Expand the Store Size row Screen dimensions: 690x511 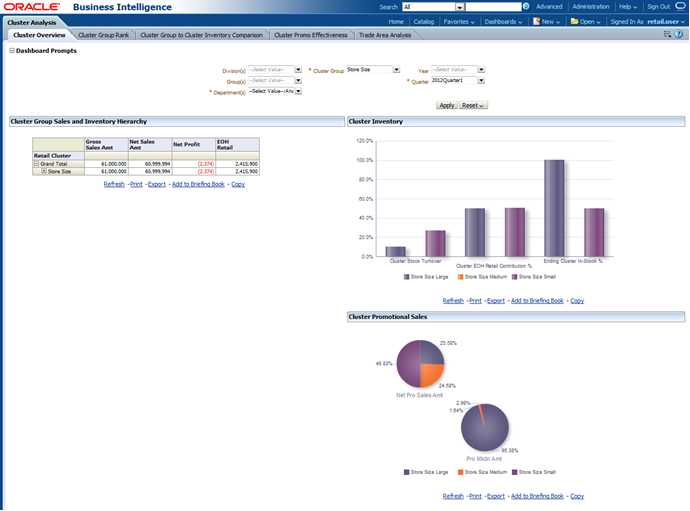[44, 171]
